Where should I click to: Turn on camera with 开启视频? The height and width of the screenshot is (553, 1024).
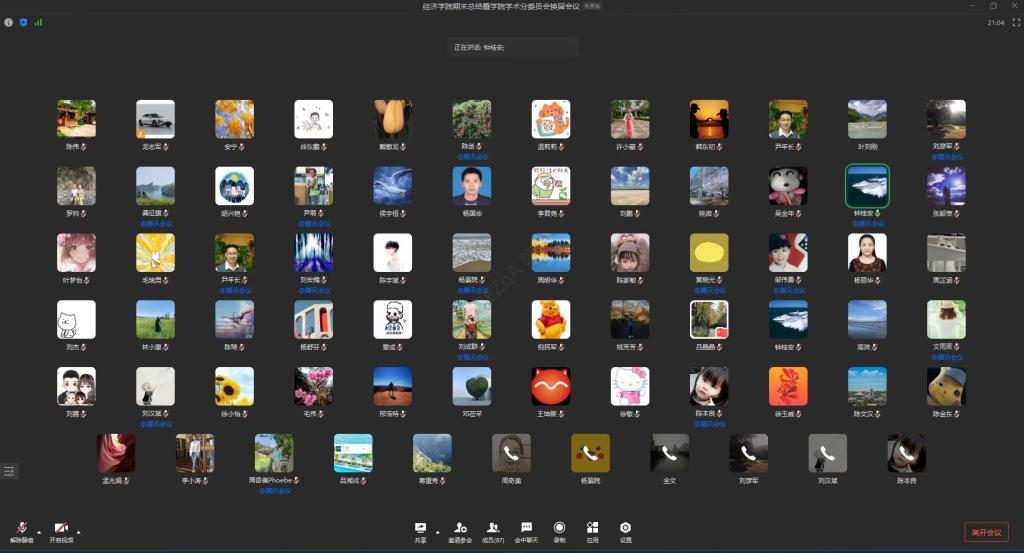62,531
